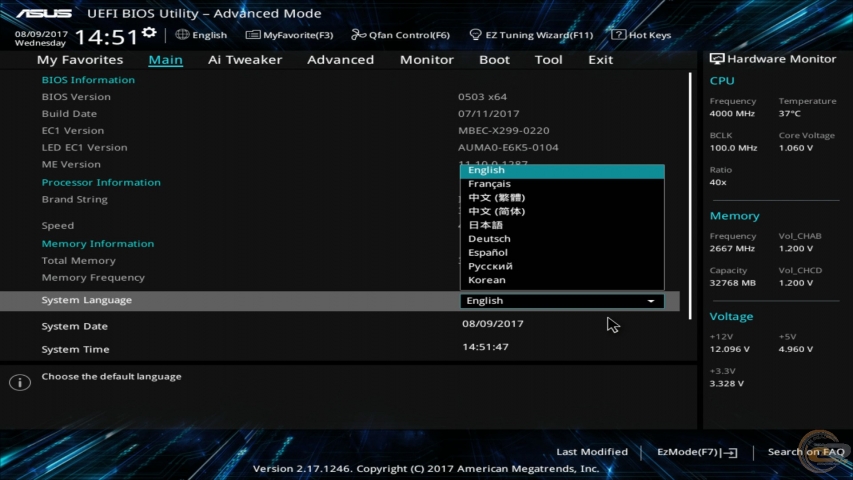This screenshot has width=853, height=480.
Task: Click BIOS Information heading
Action: tap(88, 80)
